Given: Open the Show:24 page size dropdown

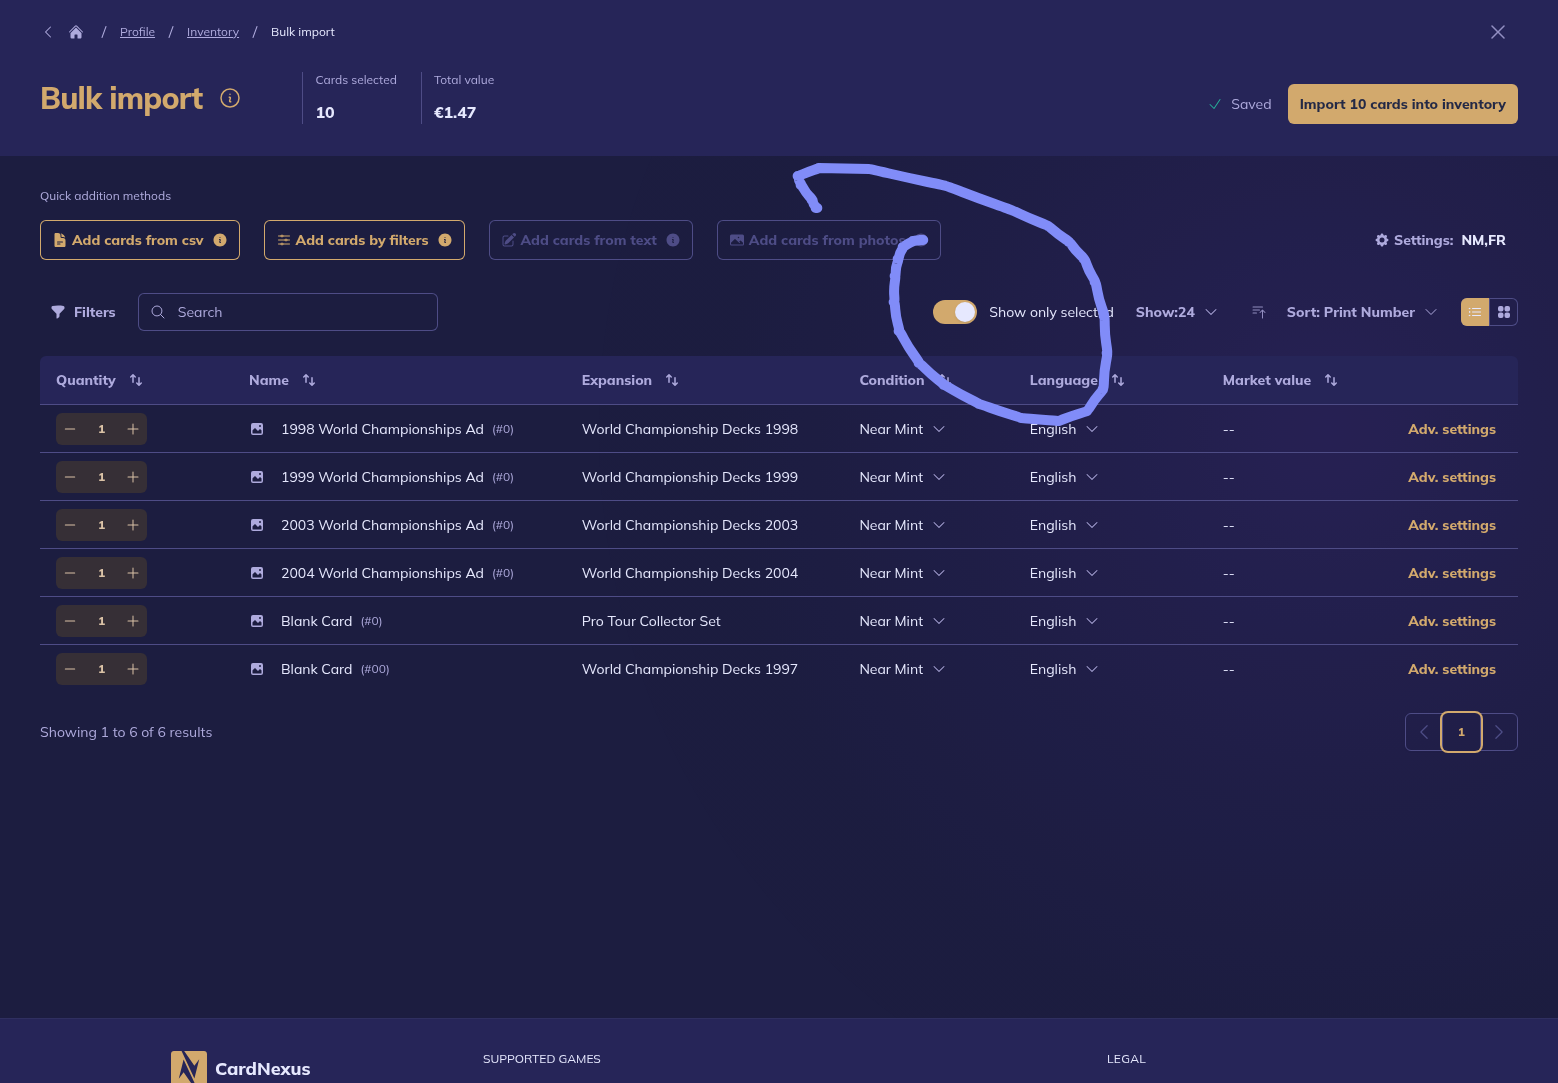Looking at the screenshot, I should click(x=1176, y=312).
